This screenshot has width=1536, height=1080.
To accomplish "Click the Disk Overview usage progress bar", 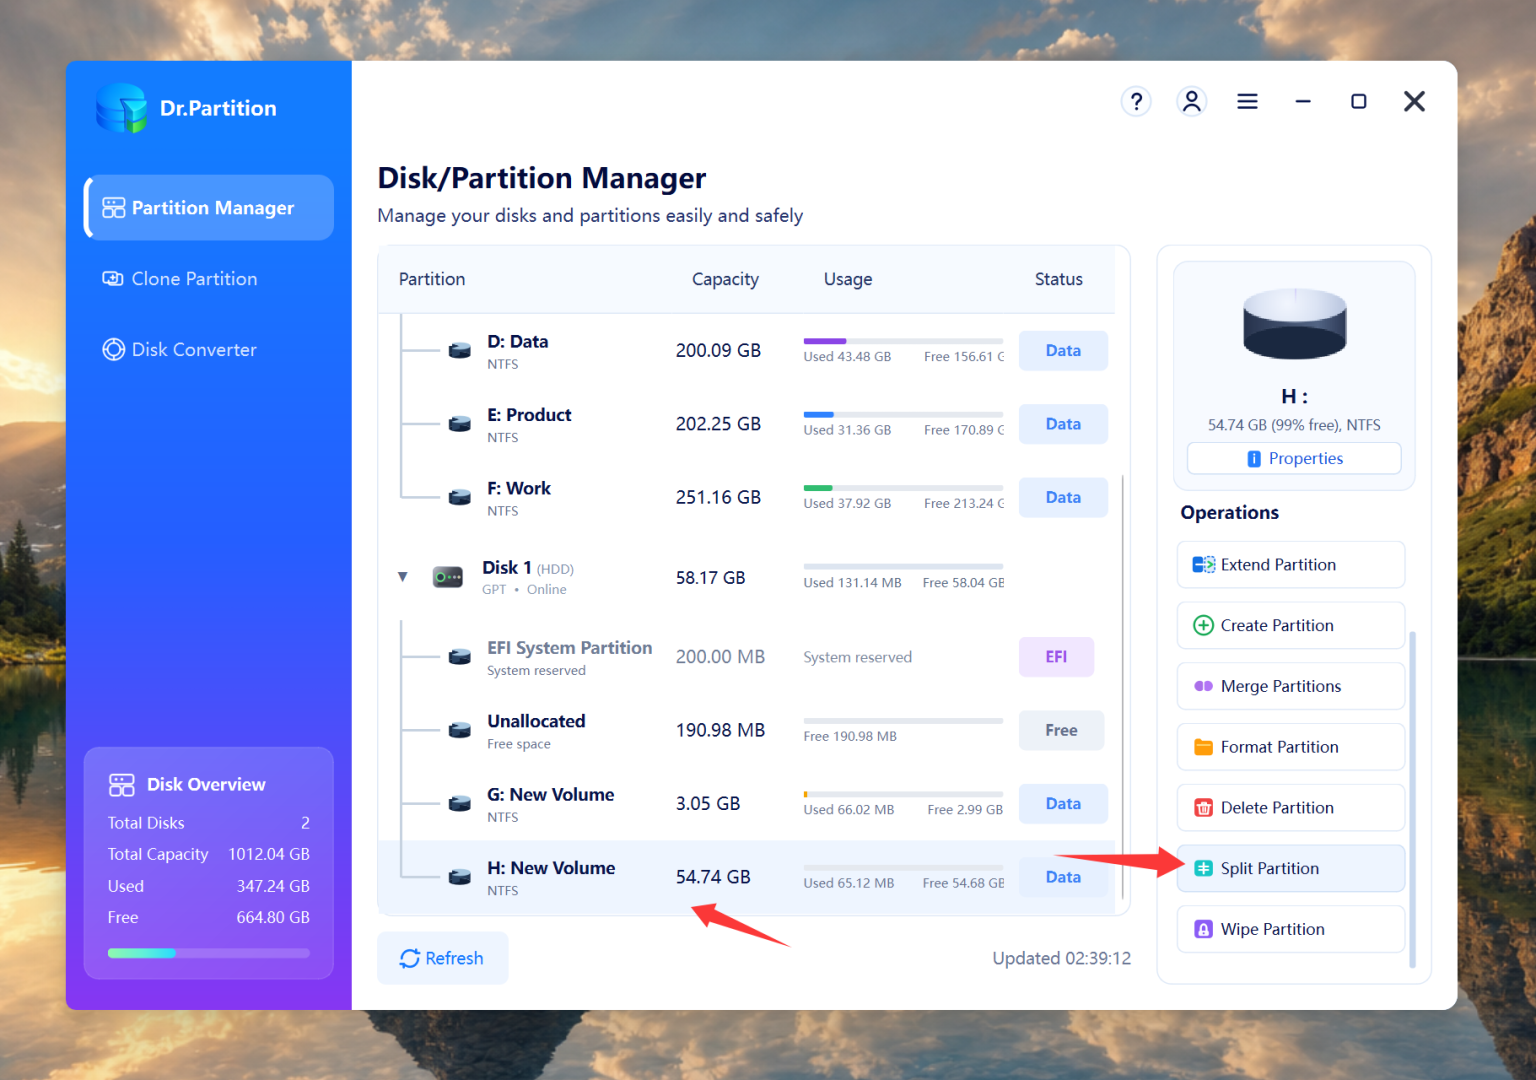I will [x=209, y=953].
